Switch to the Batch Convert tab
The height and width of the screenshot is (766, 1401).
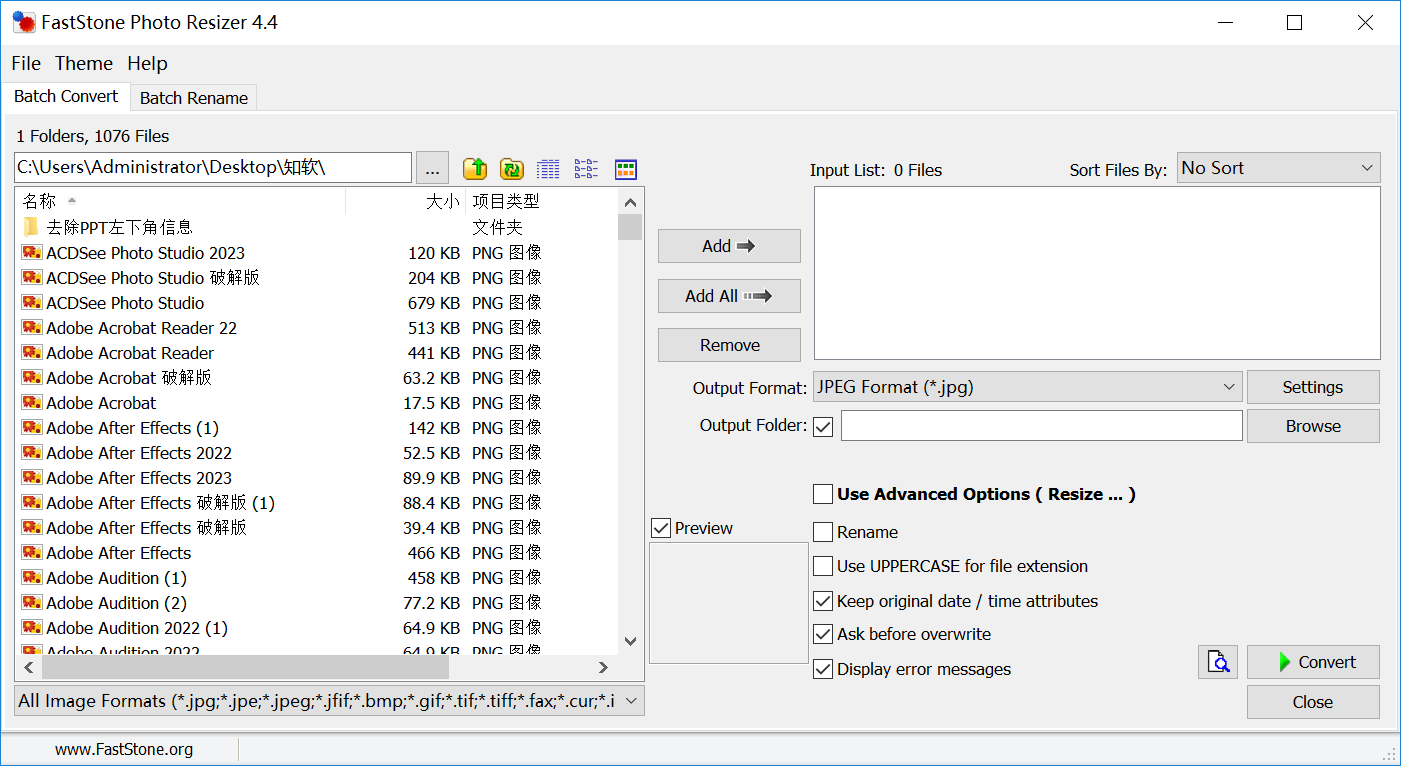click(x=66, y=96)
